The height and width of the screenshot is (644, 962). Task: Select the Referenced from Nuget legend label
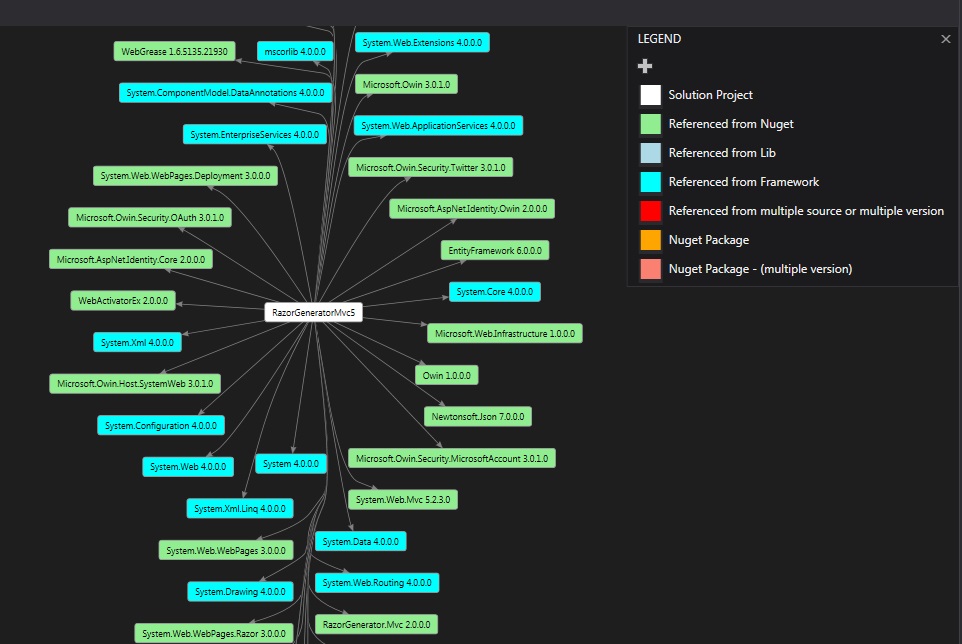click(x=731, y=124)
